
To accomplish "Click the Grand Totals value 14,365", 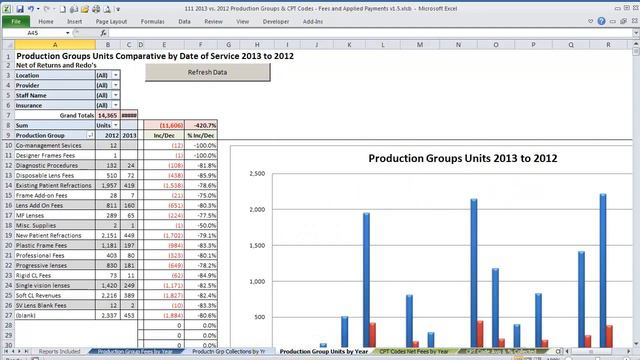I will tap(108, 115).
